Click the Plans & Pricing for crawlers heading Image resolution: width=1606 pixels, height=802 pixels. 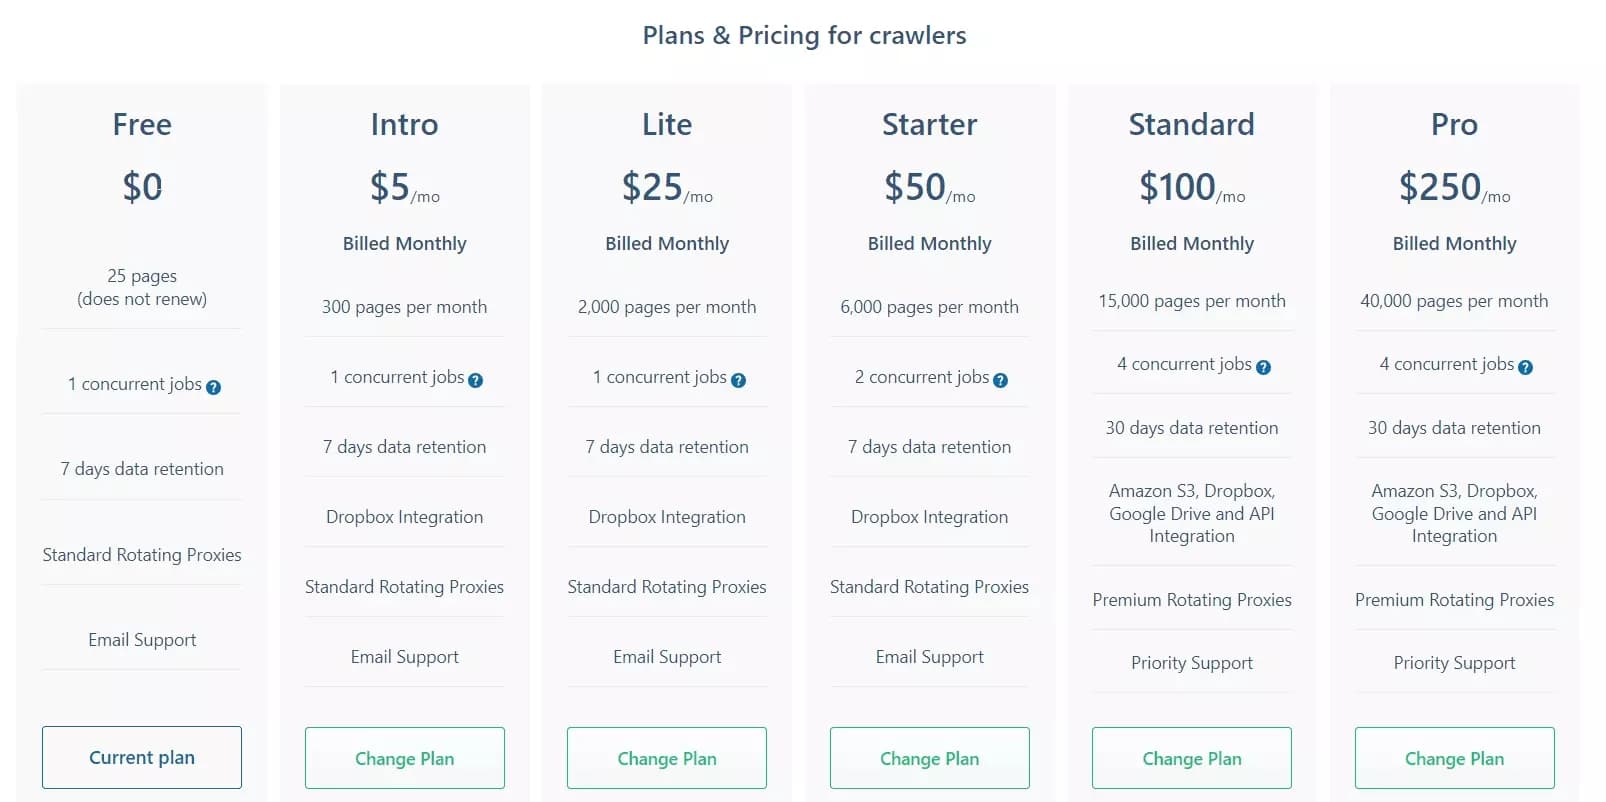pyautogui.click(x=803, y=35)
